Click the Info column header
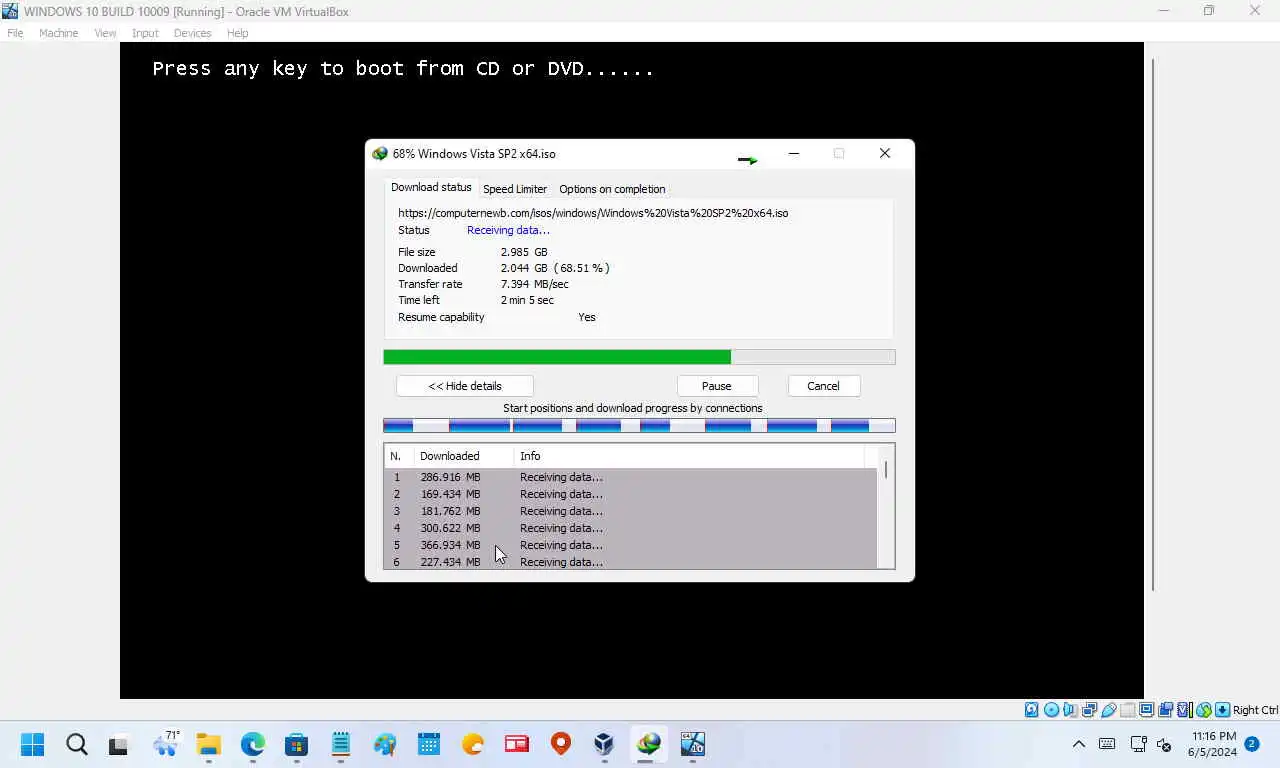1280x768 pixels. (689, 456)
